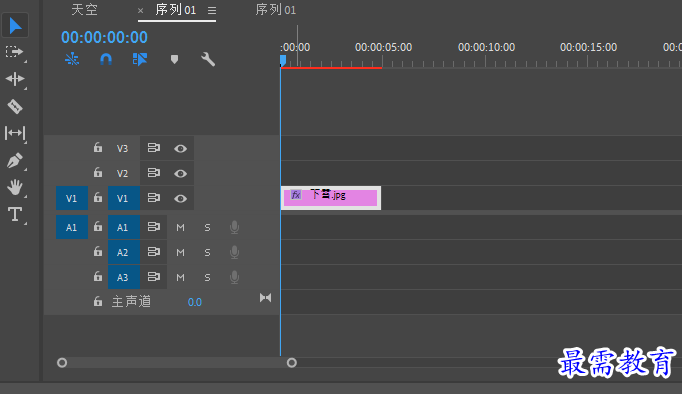Toggle sync lock for A3

point(154,277)
